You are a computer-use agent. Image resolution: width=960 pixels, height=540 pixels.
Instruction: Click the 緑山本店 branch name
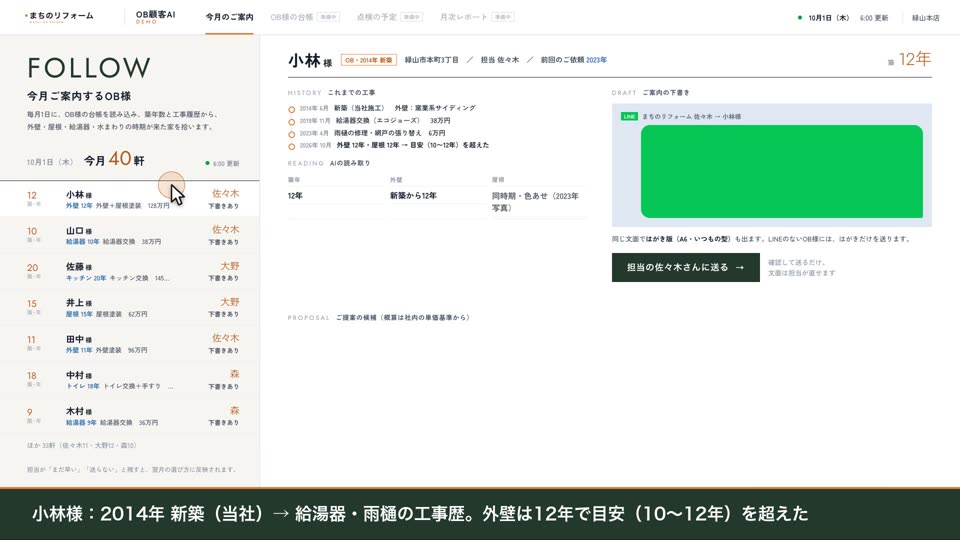coord(925,18)
